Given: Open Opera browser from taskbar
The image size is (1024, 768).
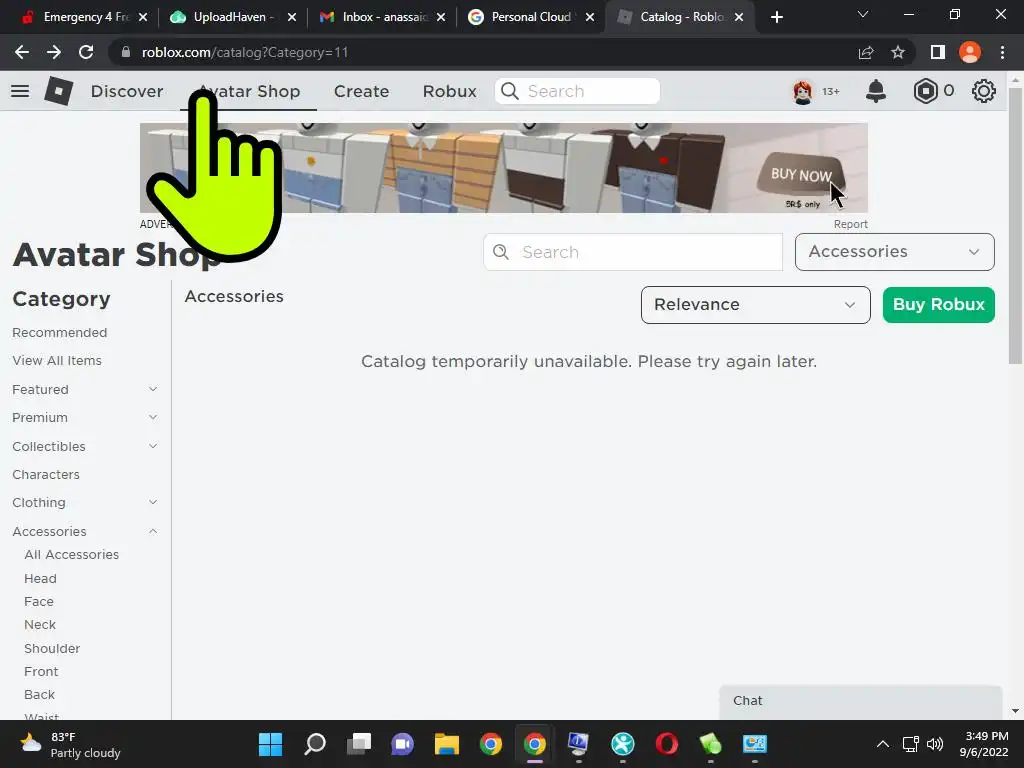Looking at the screenshot, I should tap(666, 744).
